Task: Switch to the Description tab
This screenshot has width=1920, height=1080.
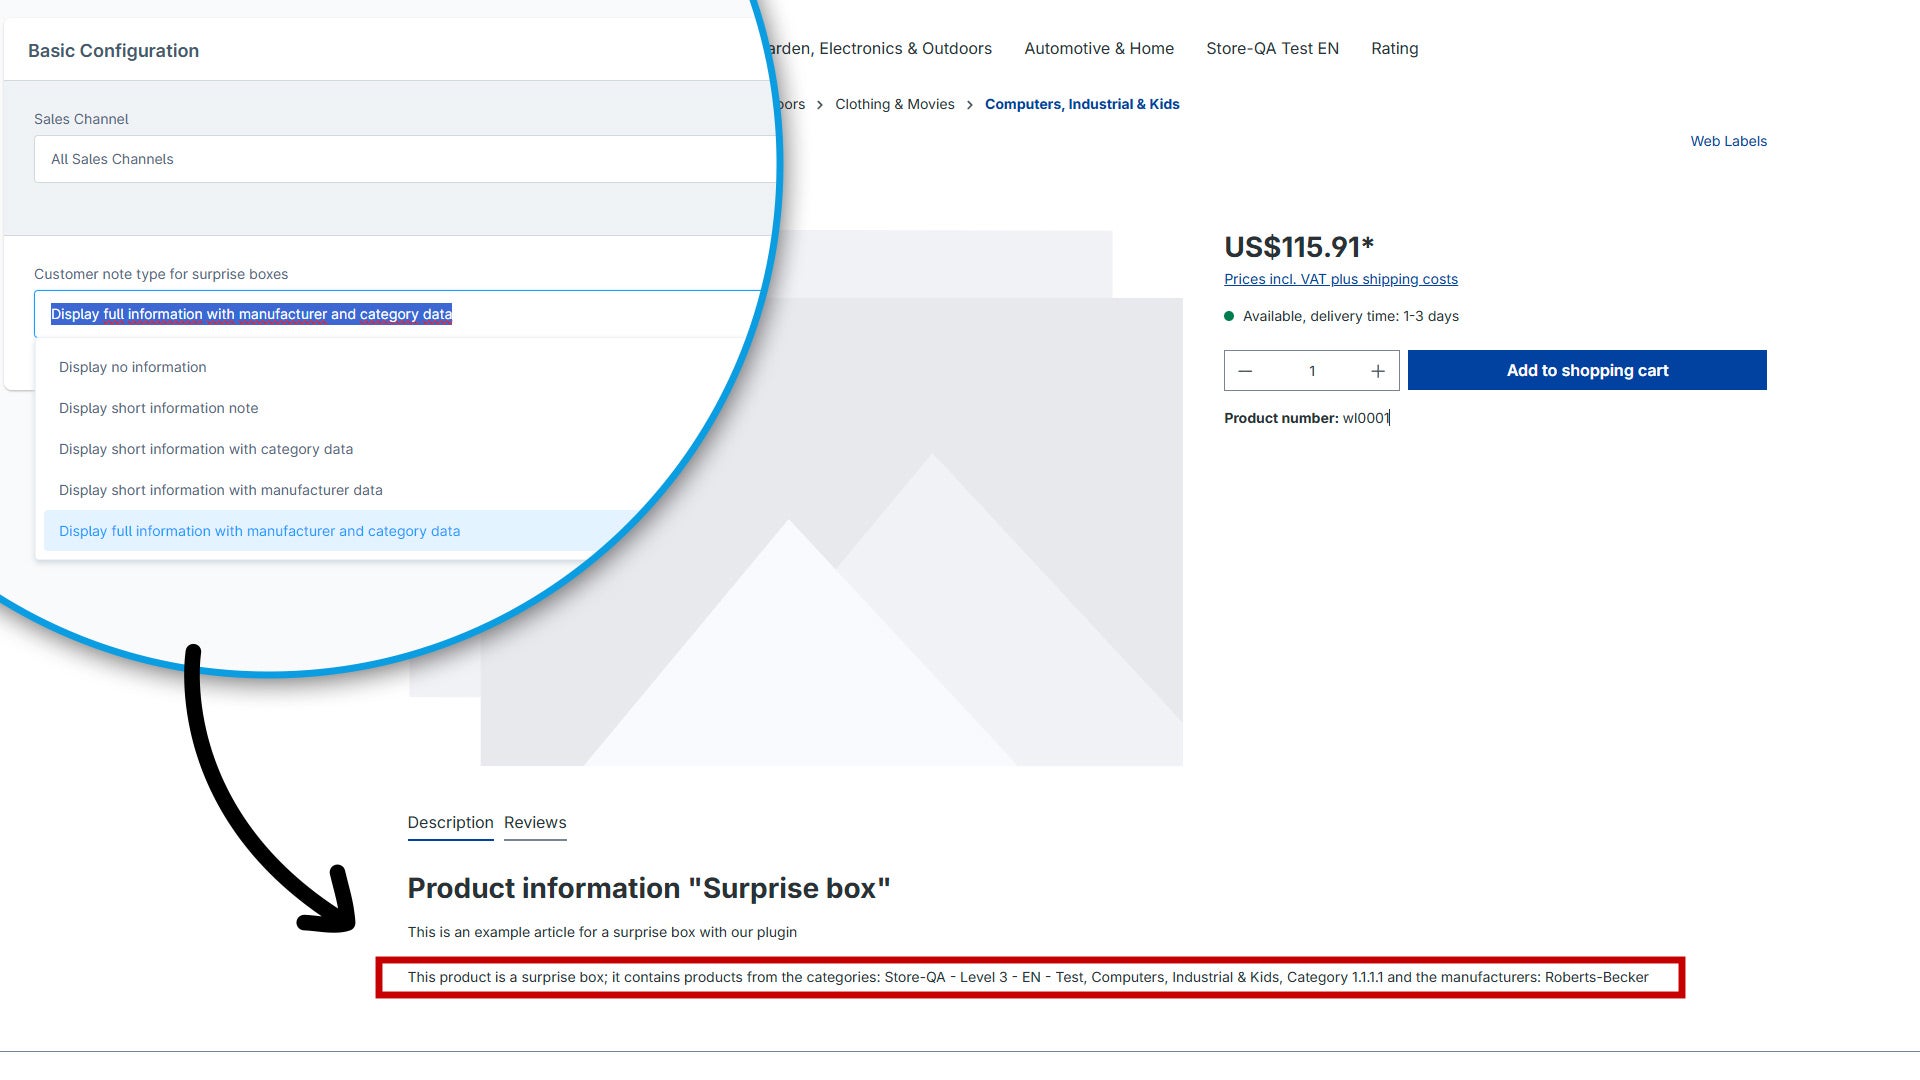Action: [450, 823]
